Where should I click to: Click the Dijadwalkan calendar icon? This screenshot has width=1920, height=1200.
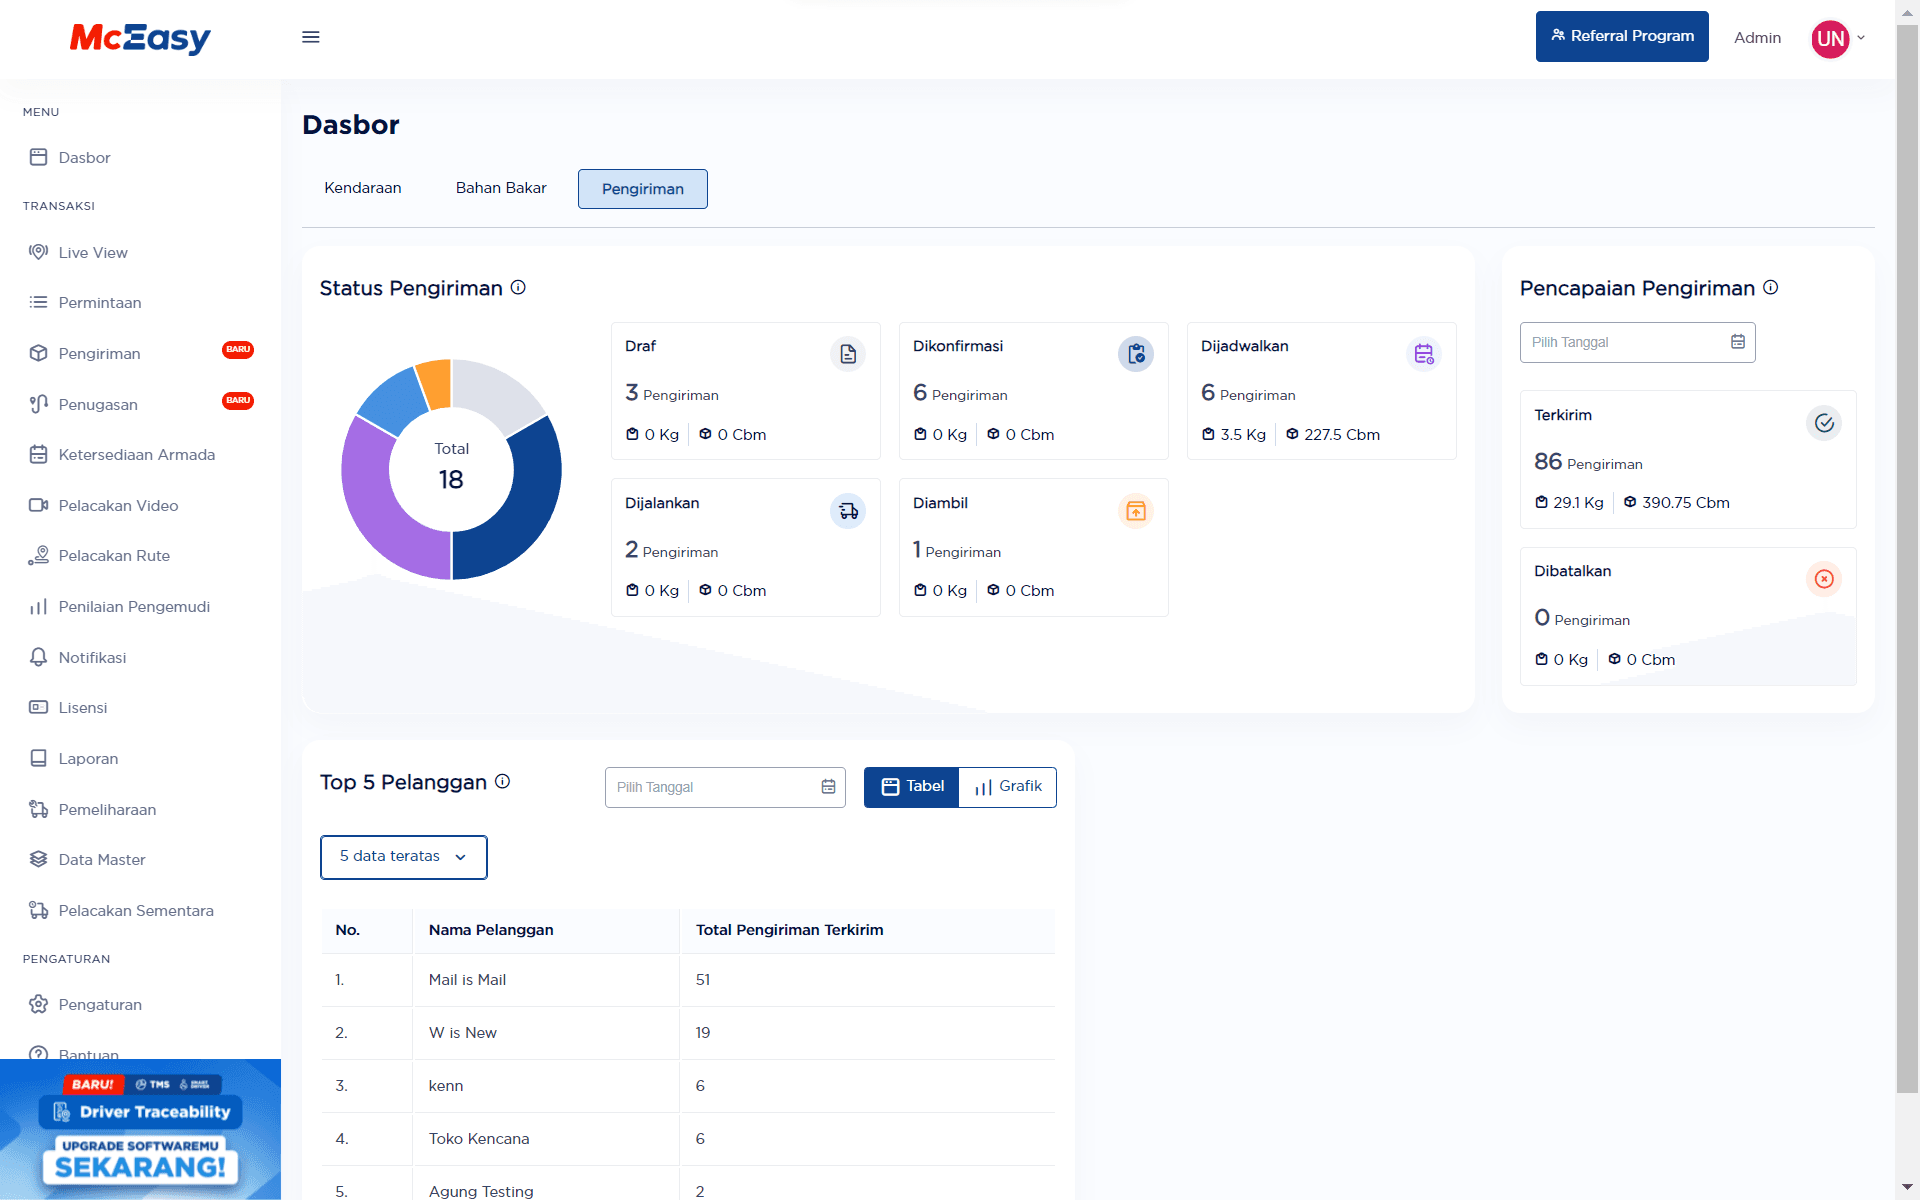1424,354
